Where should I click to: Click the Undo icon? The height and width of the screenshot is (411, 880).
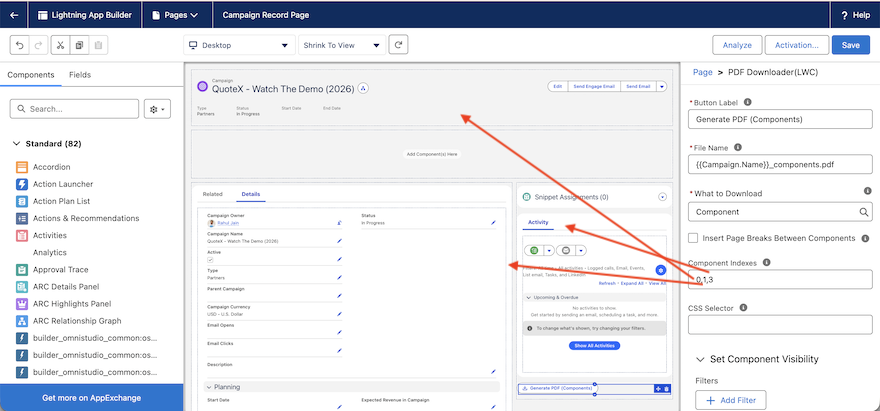coord(21,45)
